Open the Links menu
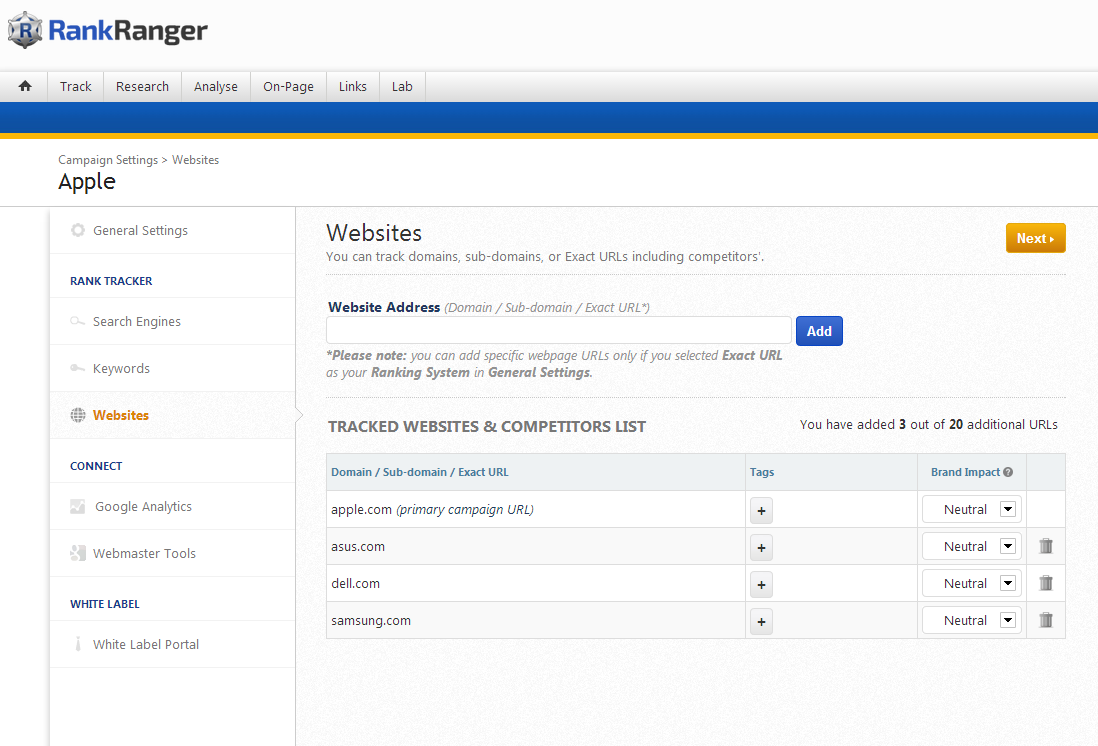 coord(353,87)
